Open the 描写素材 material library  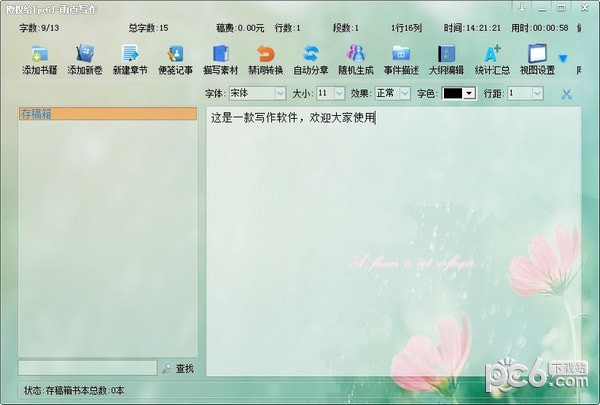tap(220, 60)
